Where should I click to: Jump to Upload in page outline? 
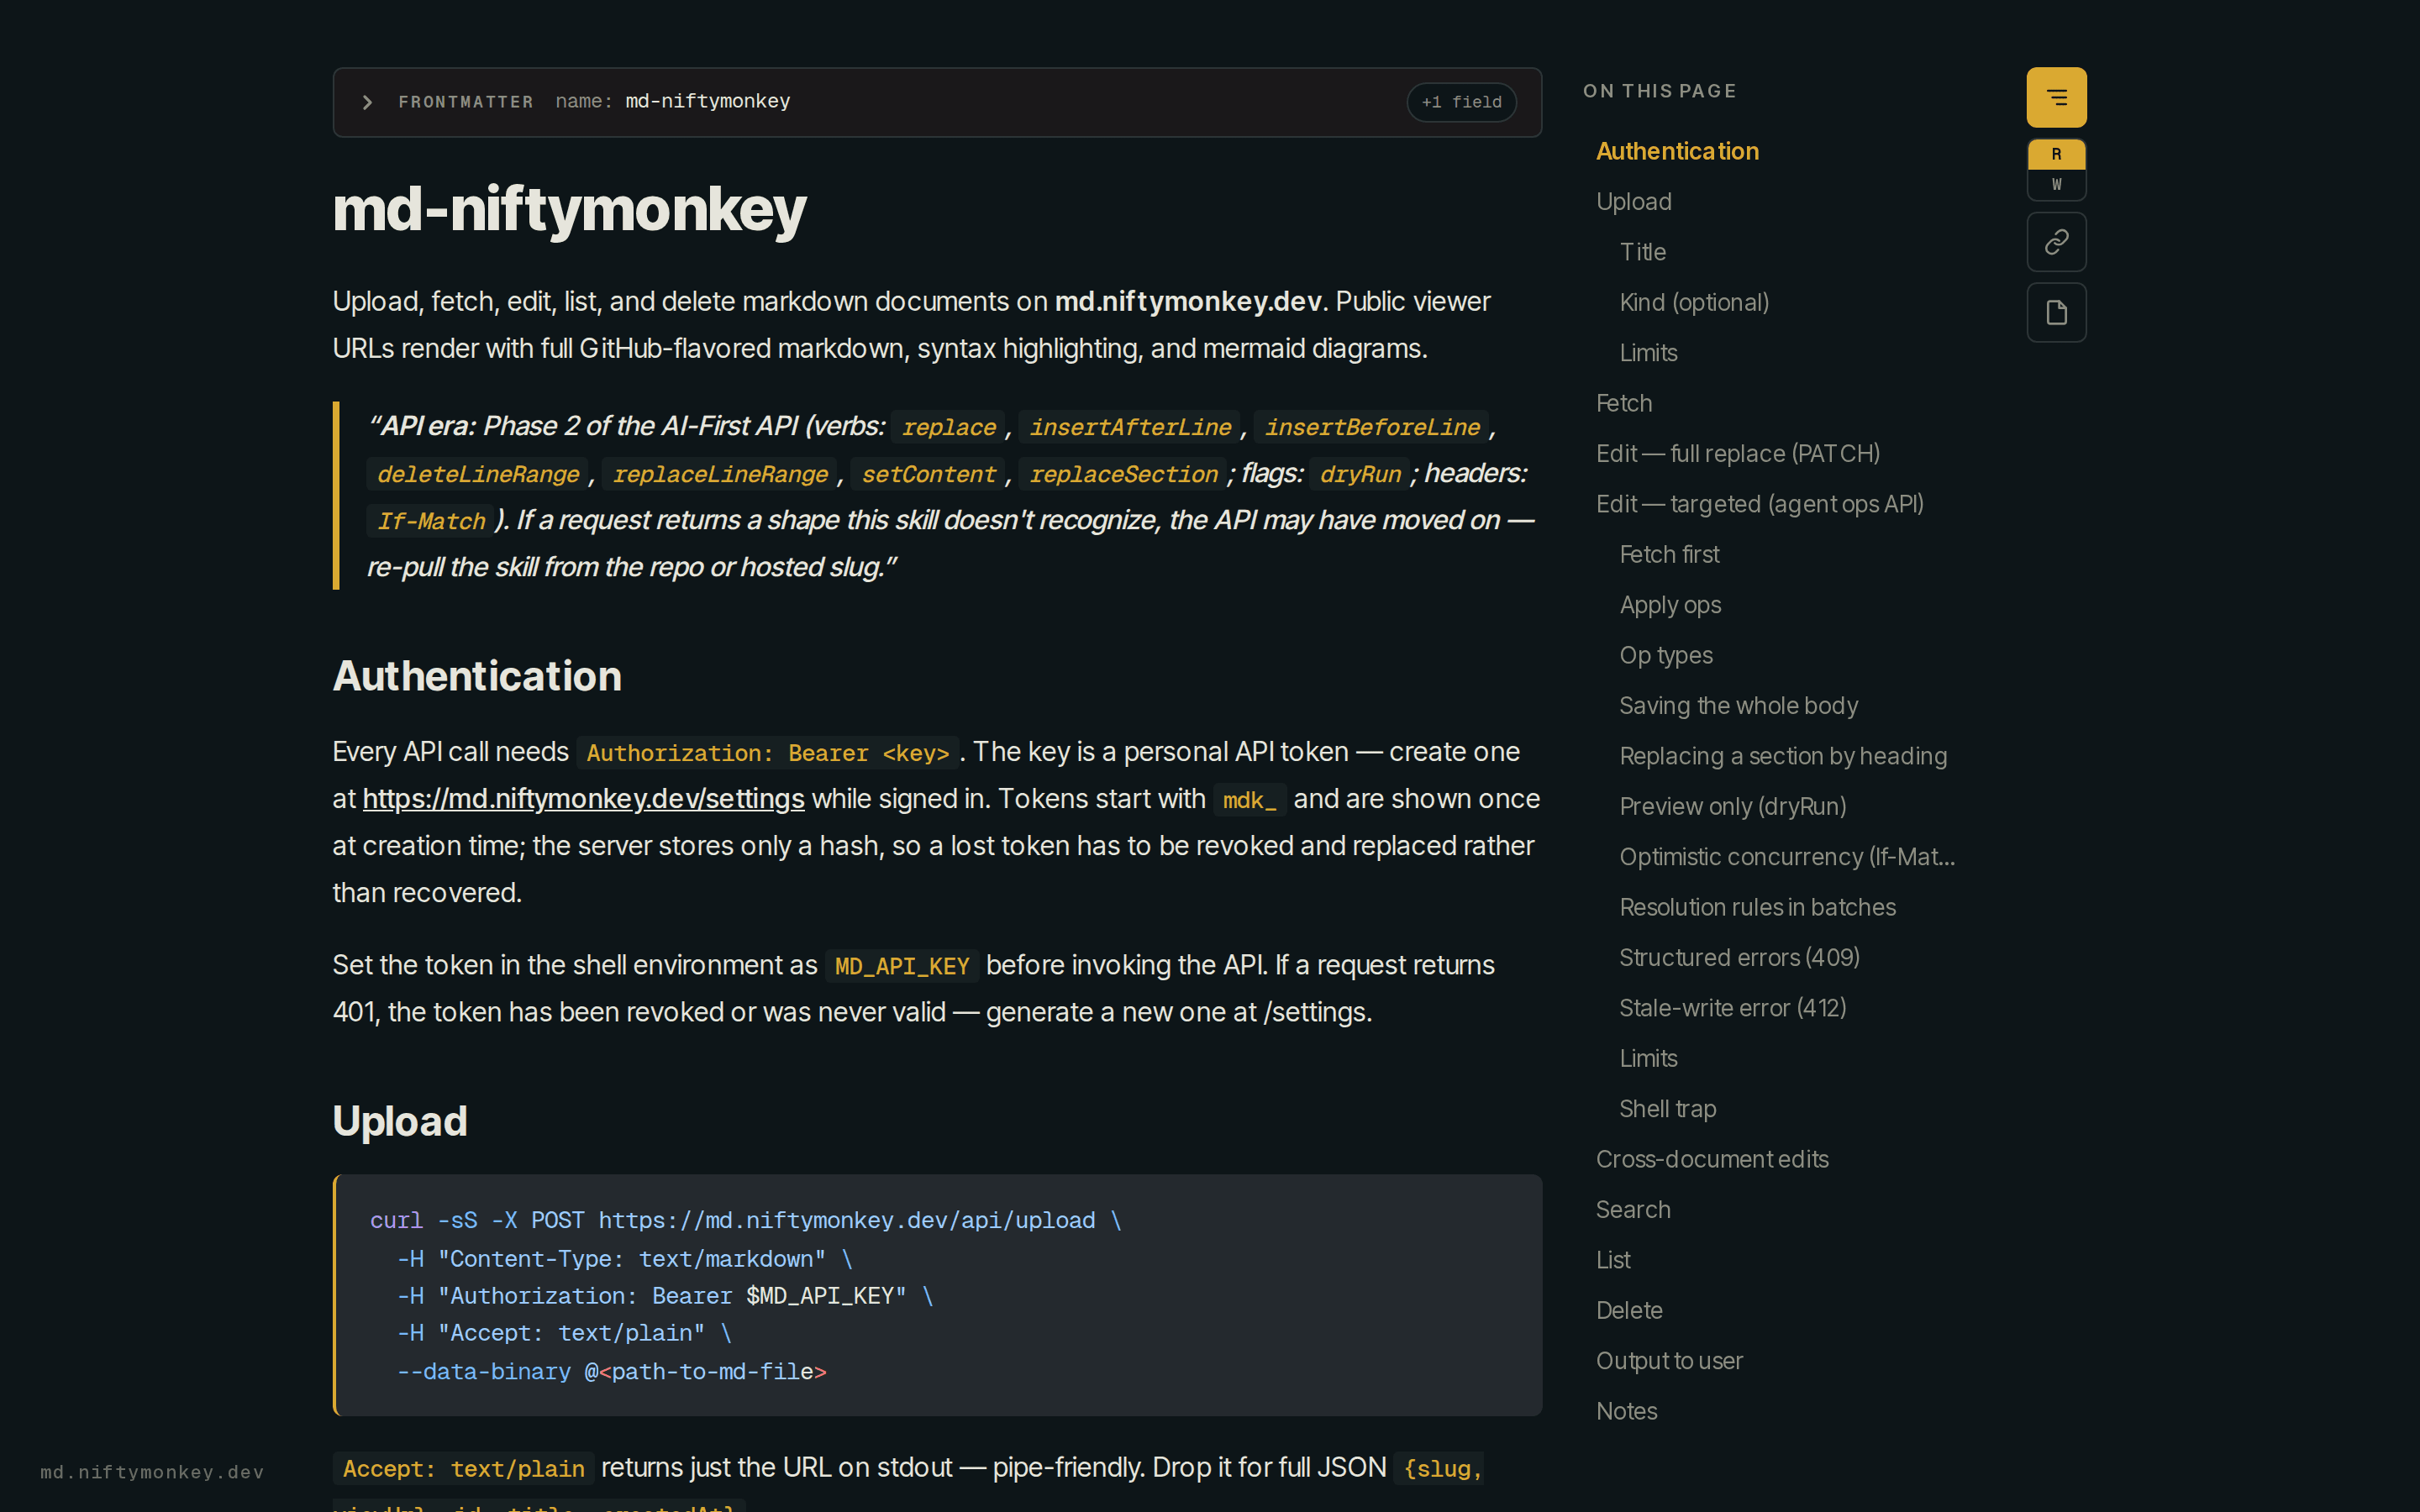(1633, 202)
